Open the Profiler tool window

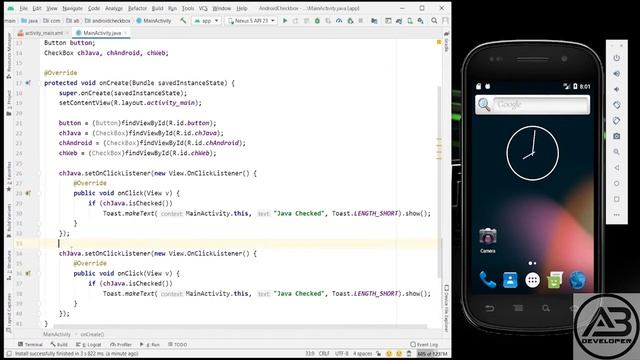[x=121, y=344]
